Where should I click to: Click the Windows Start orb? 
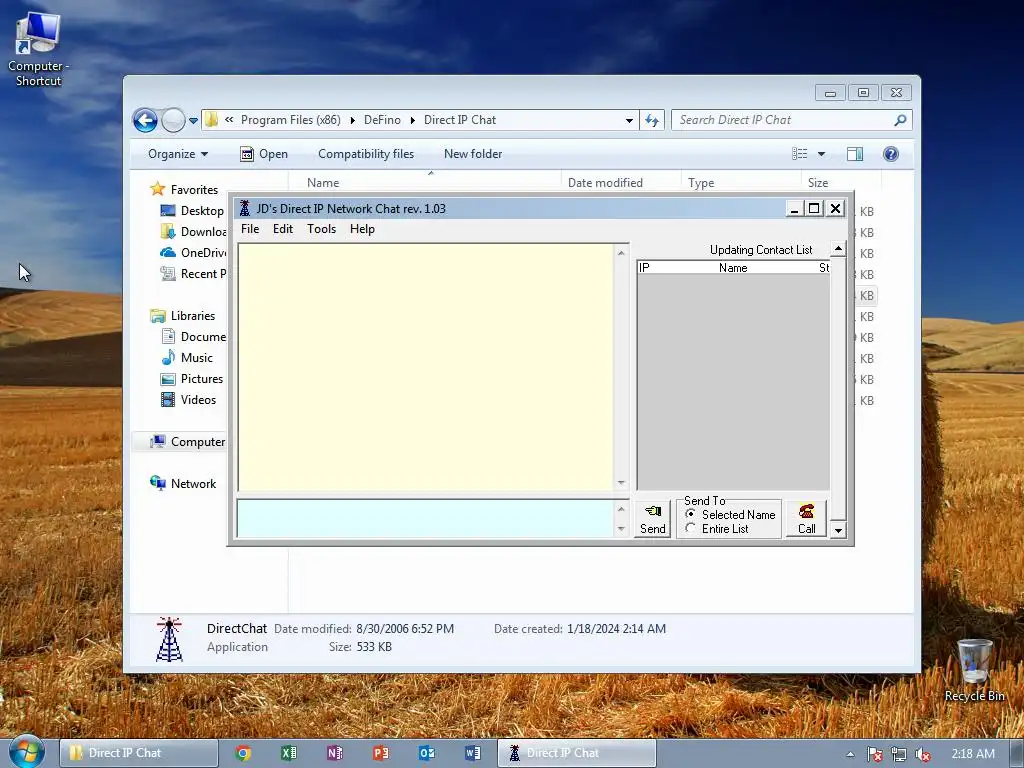pyautogui.click(x=26, y=752)
